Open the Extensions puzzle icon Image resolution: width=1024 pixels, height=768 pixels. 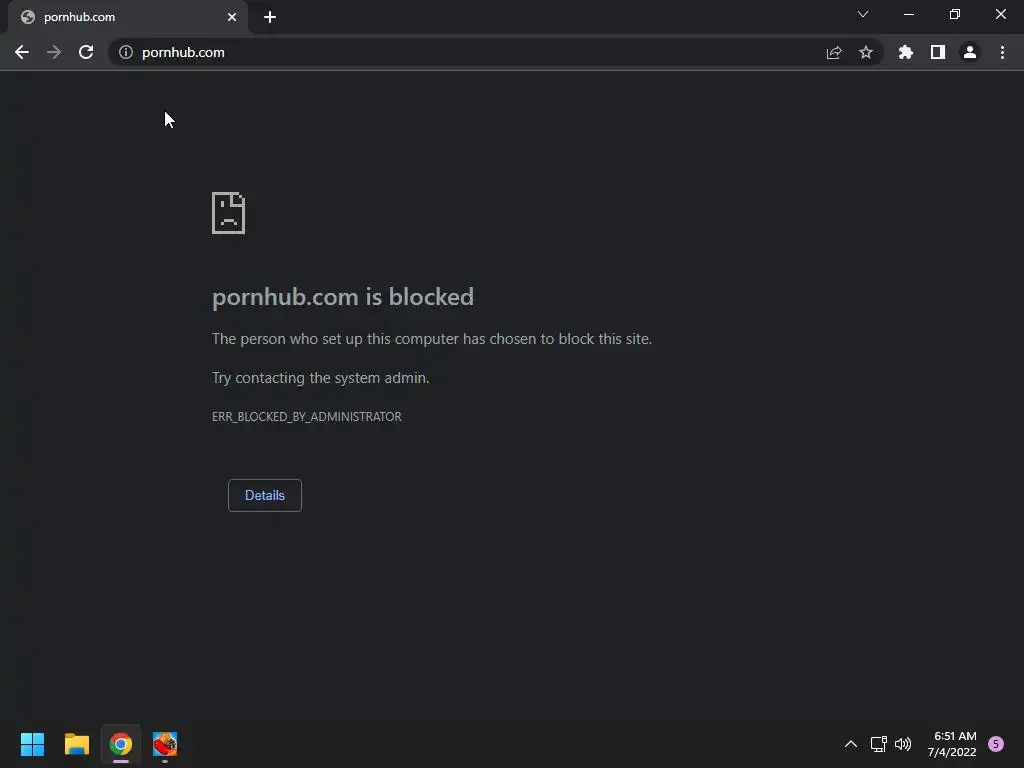pyautogui.click(x=906, y=52)
